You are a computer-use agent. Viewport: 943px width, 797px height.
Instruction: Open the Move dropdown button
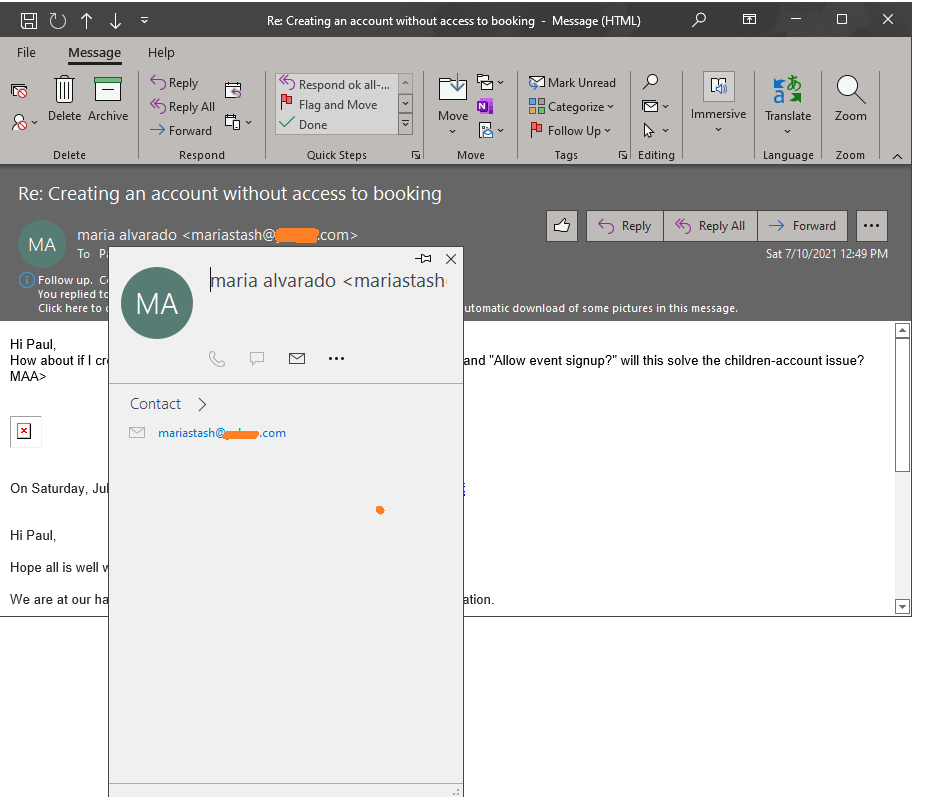[453, 105]
